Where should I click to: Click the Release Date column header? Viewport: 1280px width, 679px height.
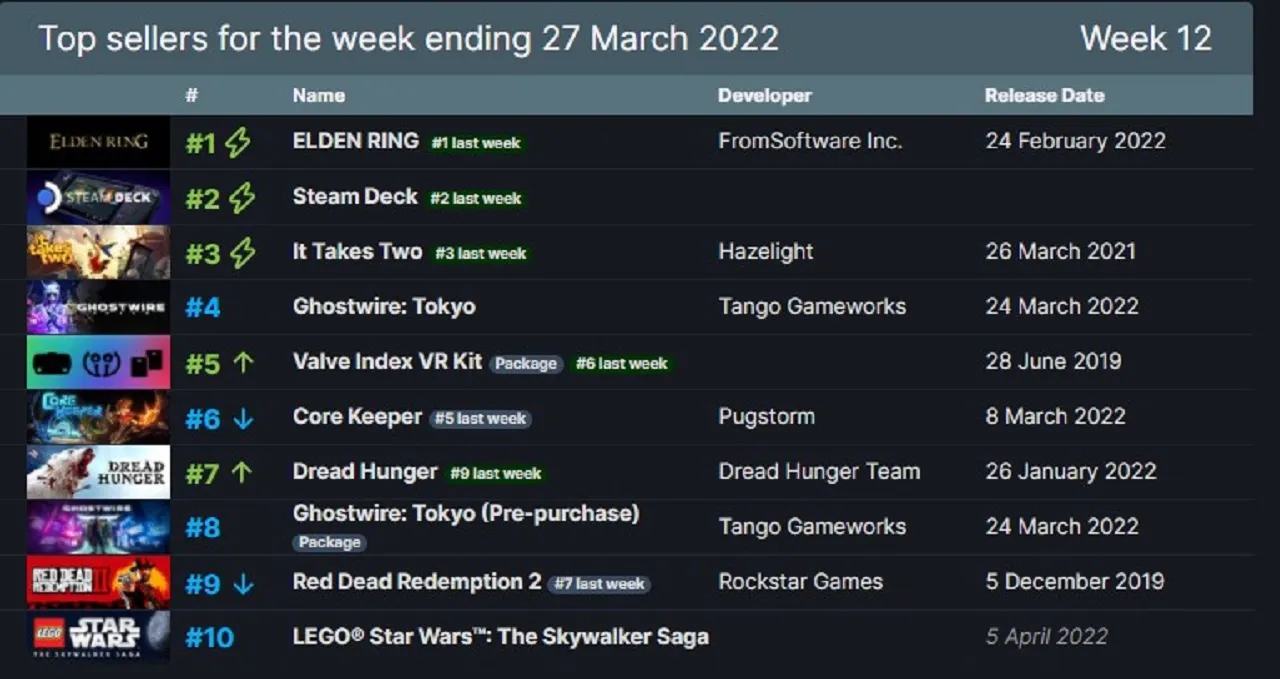point(1044,96)
